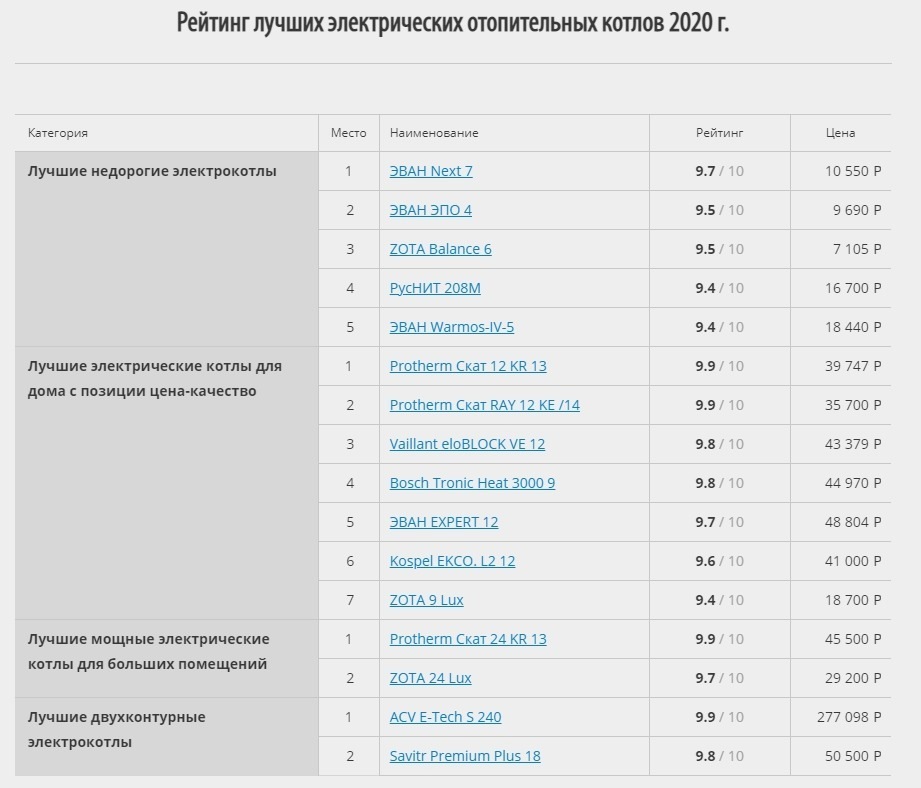This screenshot has height=788, width=921.
Task: Click the rating in the Vaillant eloBLOCK row
Action: (x=720, y=444)
